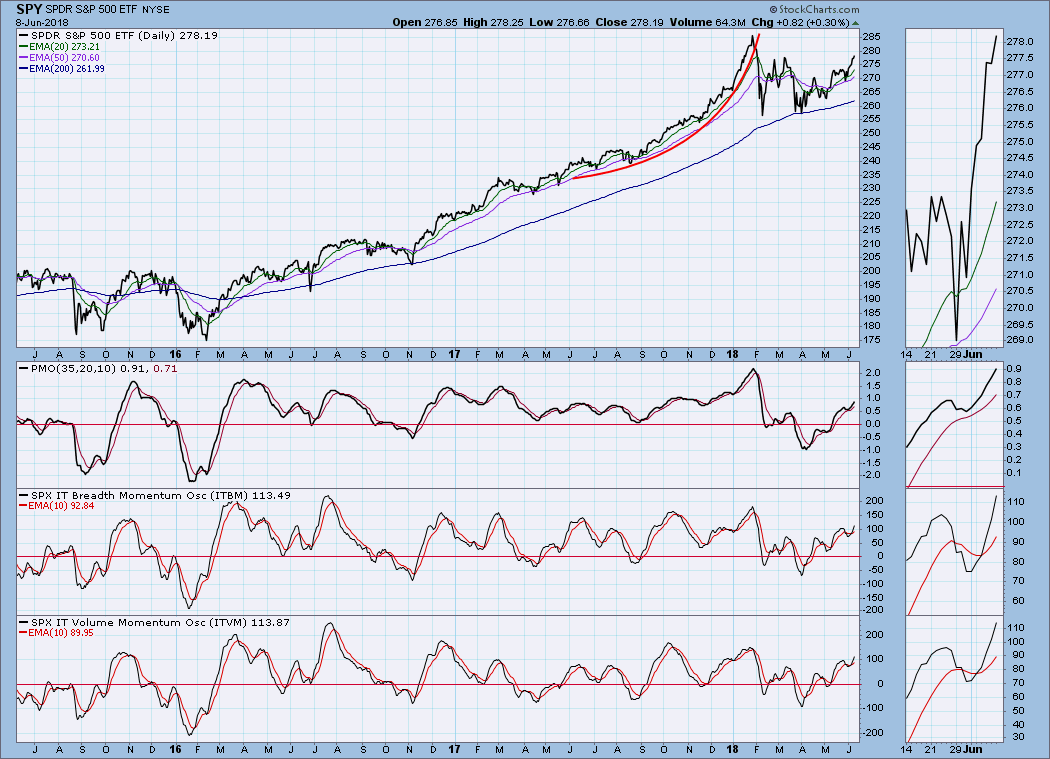
Task: Click the PMO(35,20,10) indicator label
Action: pyautogui.click(x=98, y=368)
